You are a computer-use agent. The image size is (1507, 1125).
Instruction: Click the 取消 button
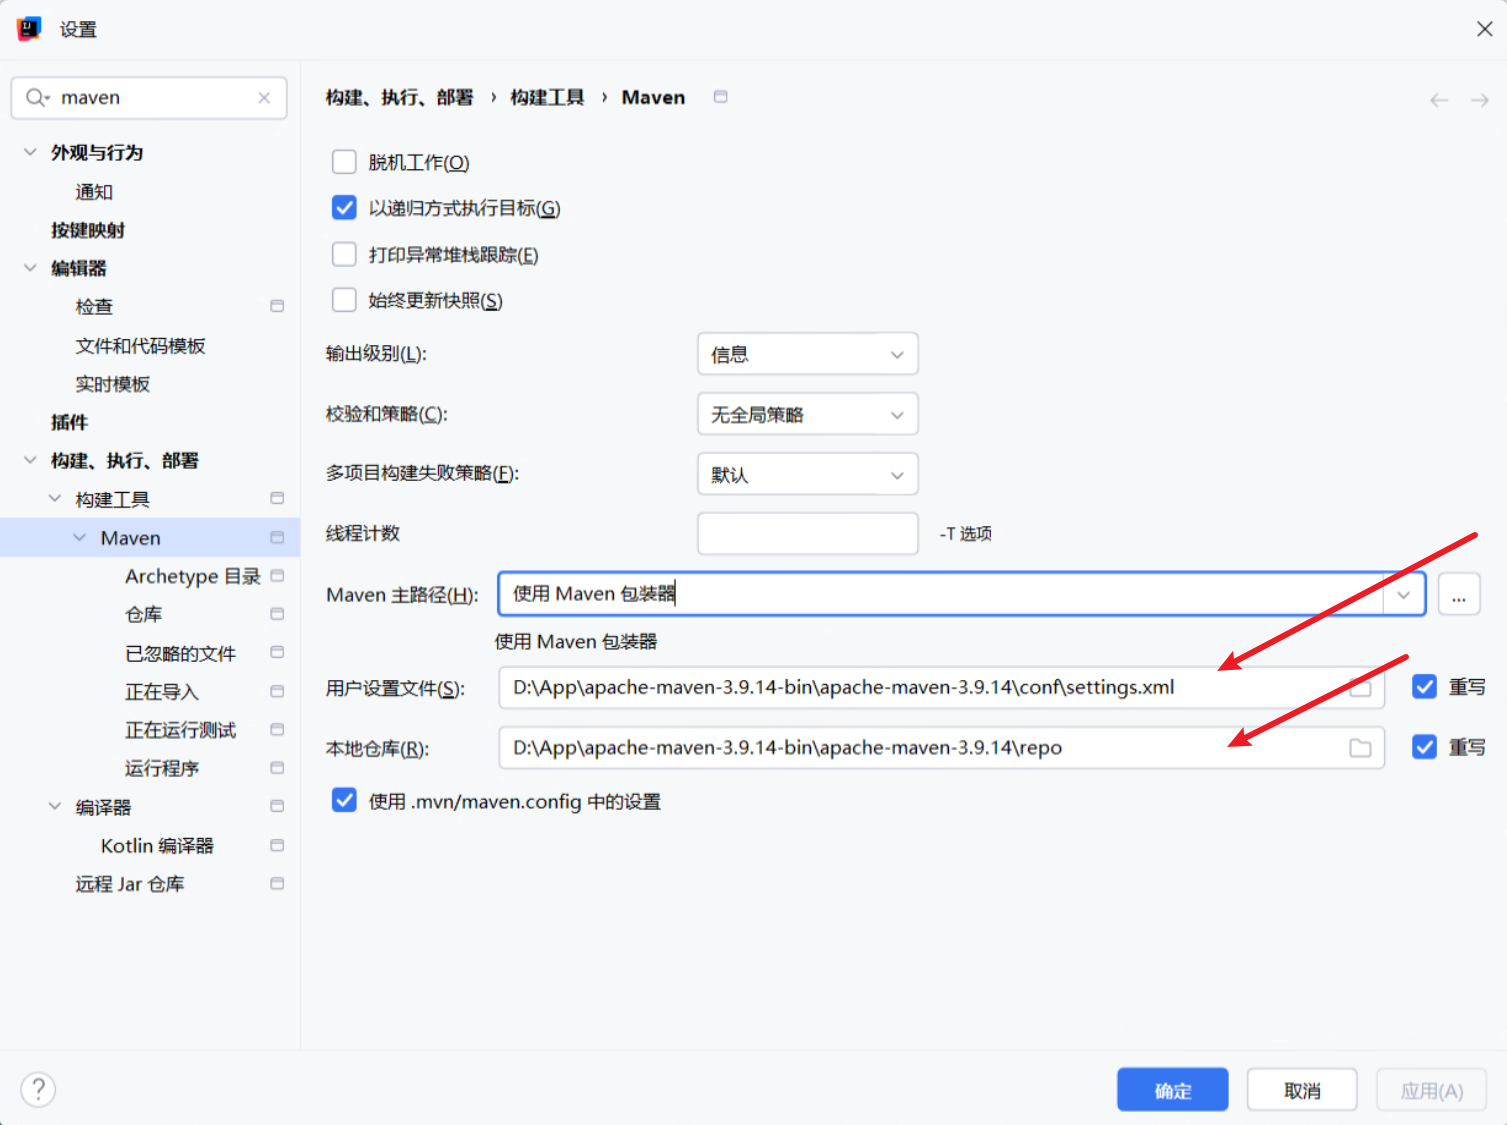[x=1302, y=1090]
